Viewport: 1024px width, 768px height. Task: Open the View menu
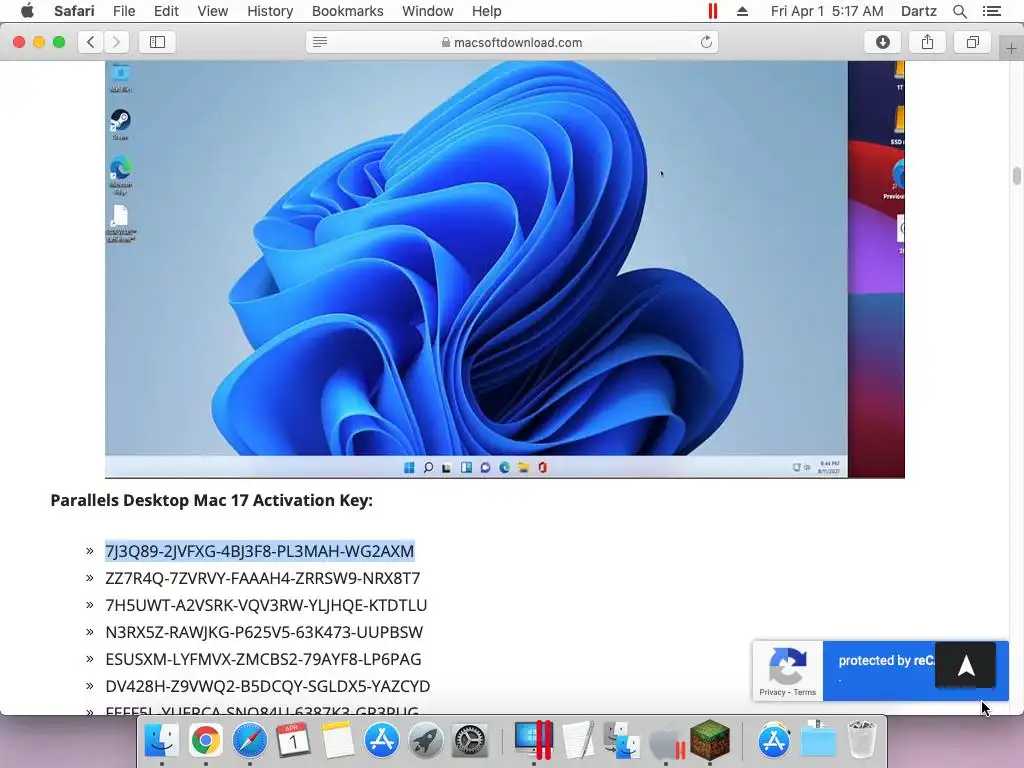point(213,11)
